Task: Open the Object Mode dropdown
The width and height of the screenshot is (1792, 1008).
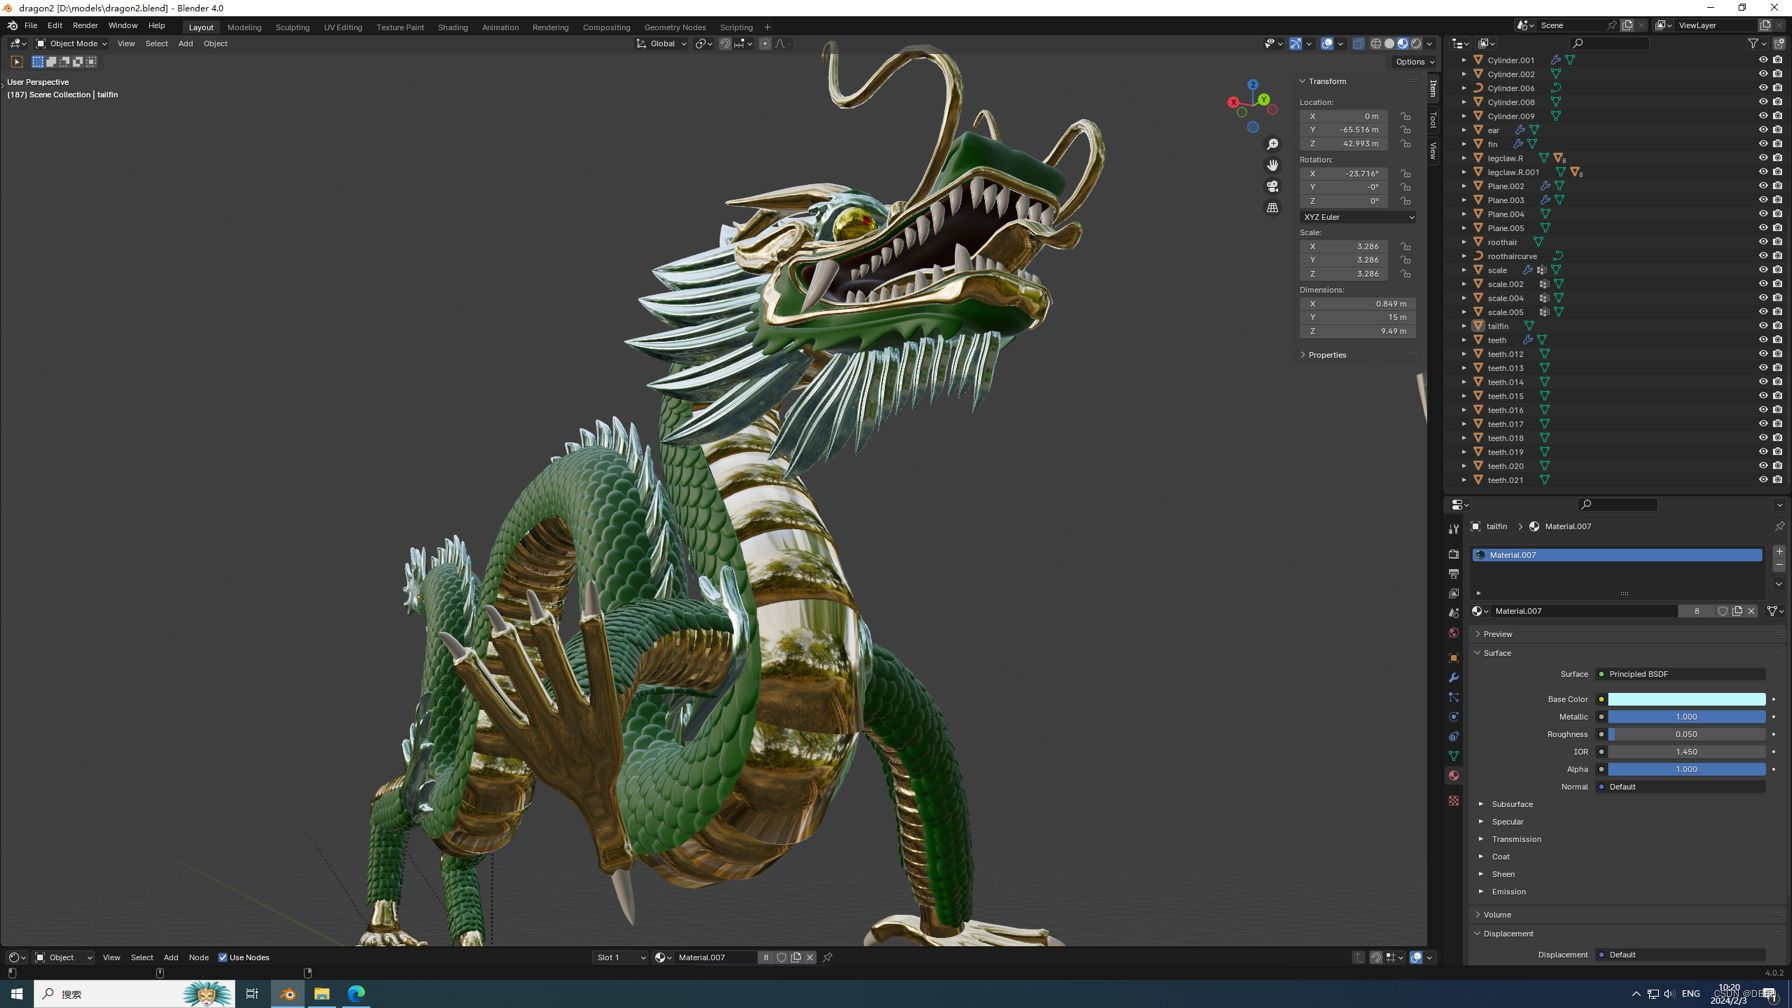Action: 71,44
